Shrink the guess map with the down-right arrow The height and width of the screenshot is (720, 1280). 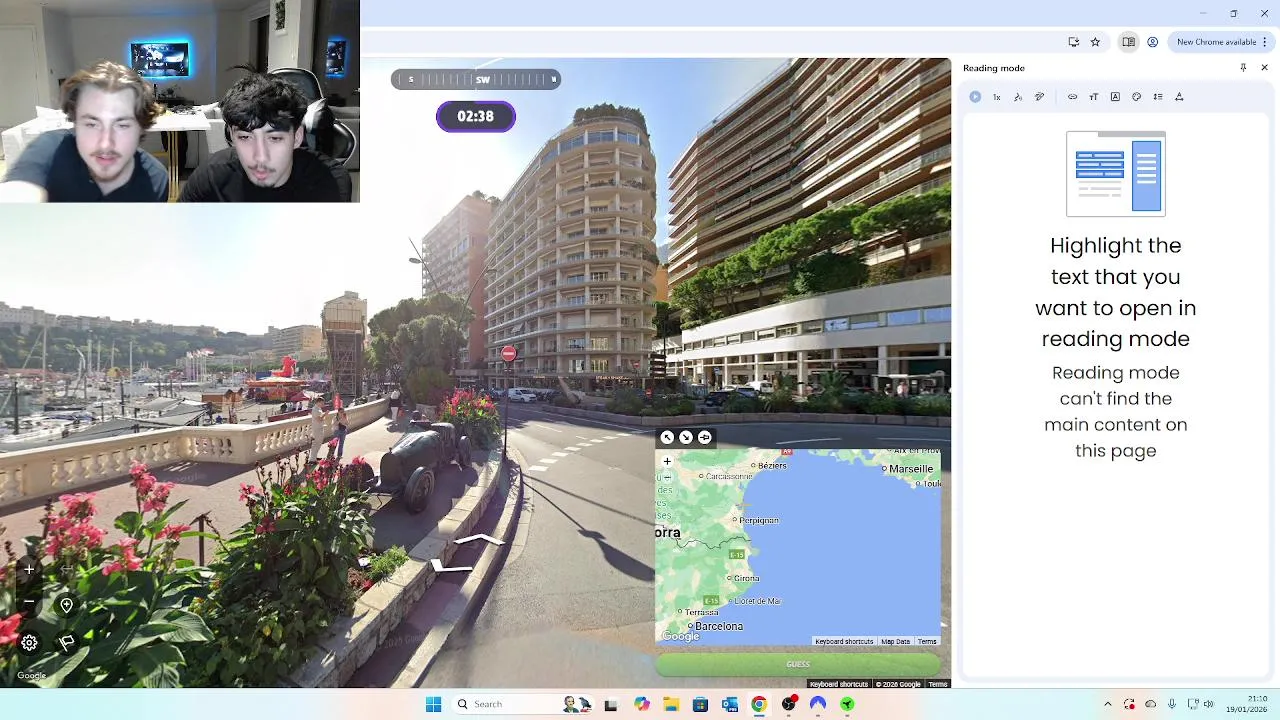coord(685,437)
